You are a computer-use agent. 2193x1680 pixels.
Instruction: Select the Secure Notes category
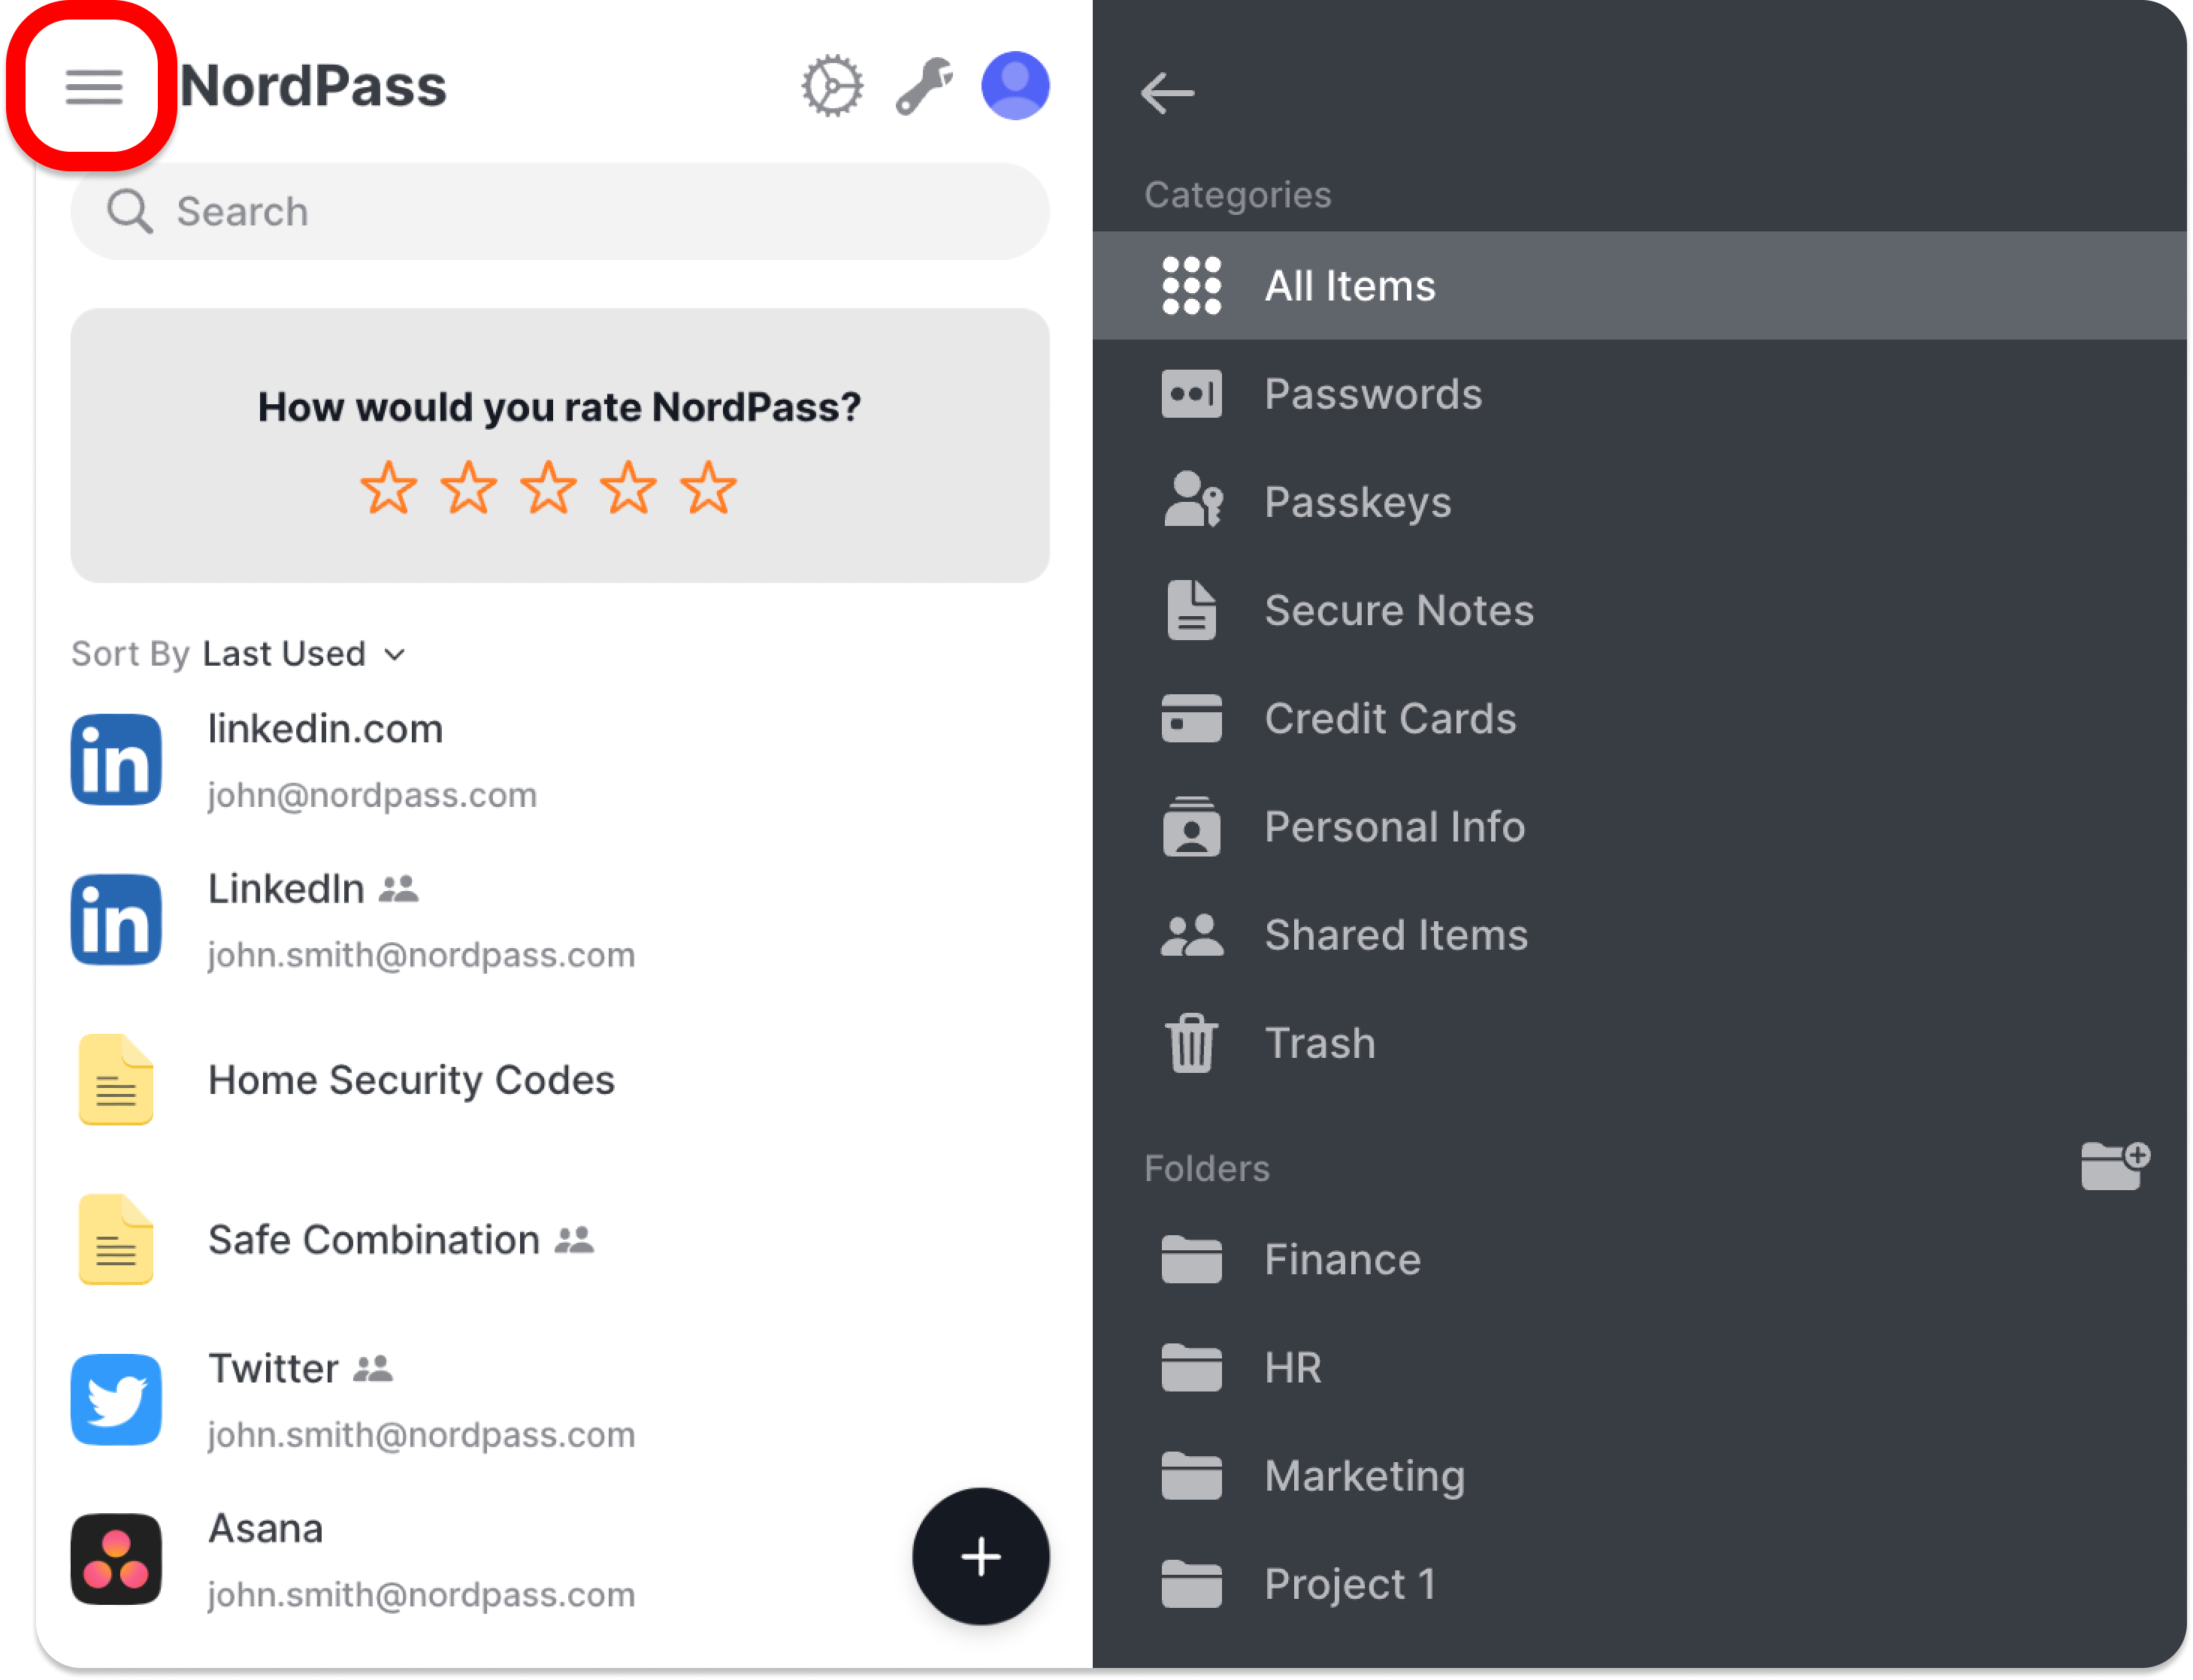click(x=1640, y=610)
